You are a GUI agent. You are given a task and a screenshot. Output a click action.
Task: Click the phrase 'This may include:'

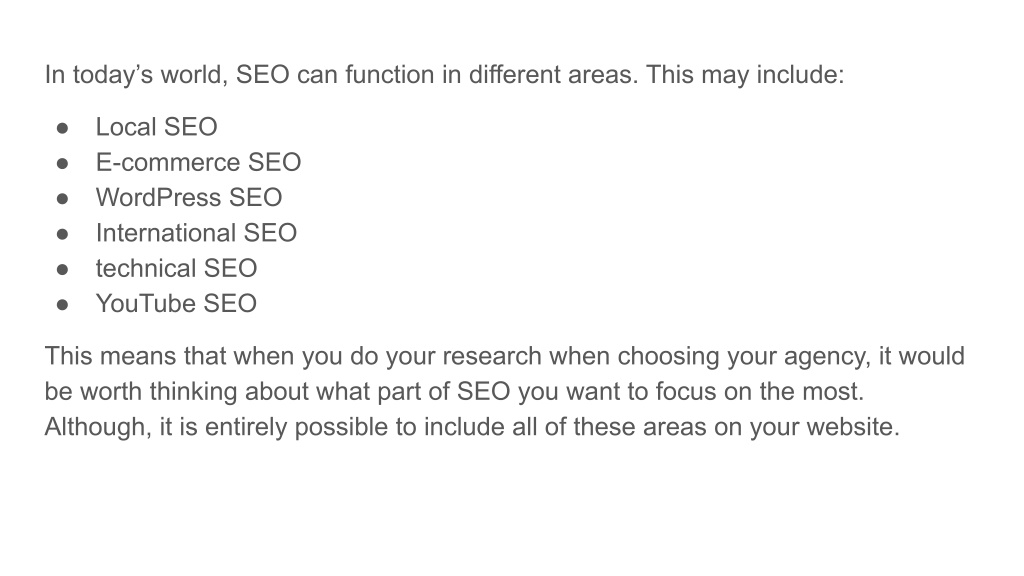[745, 74]
